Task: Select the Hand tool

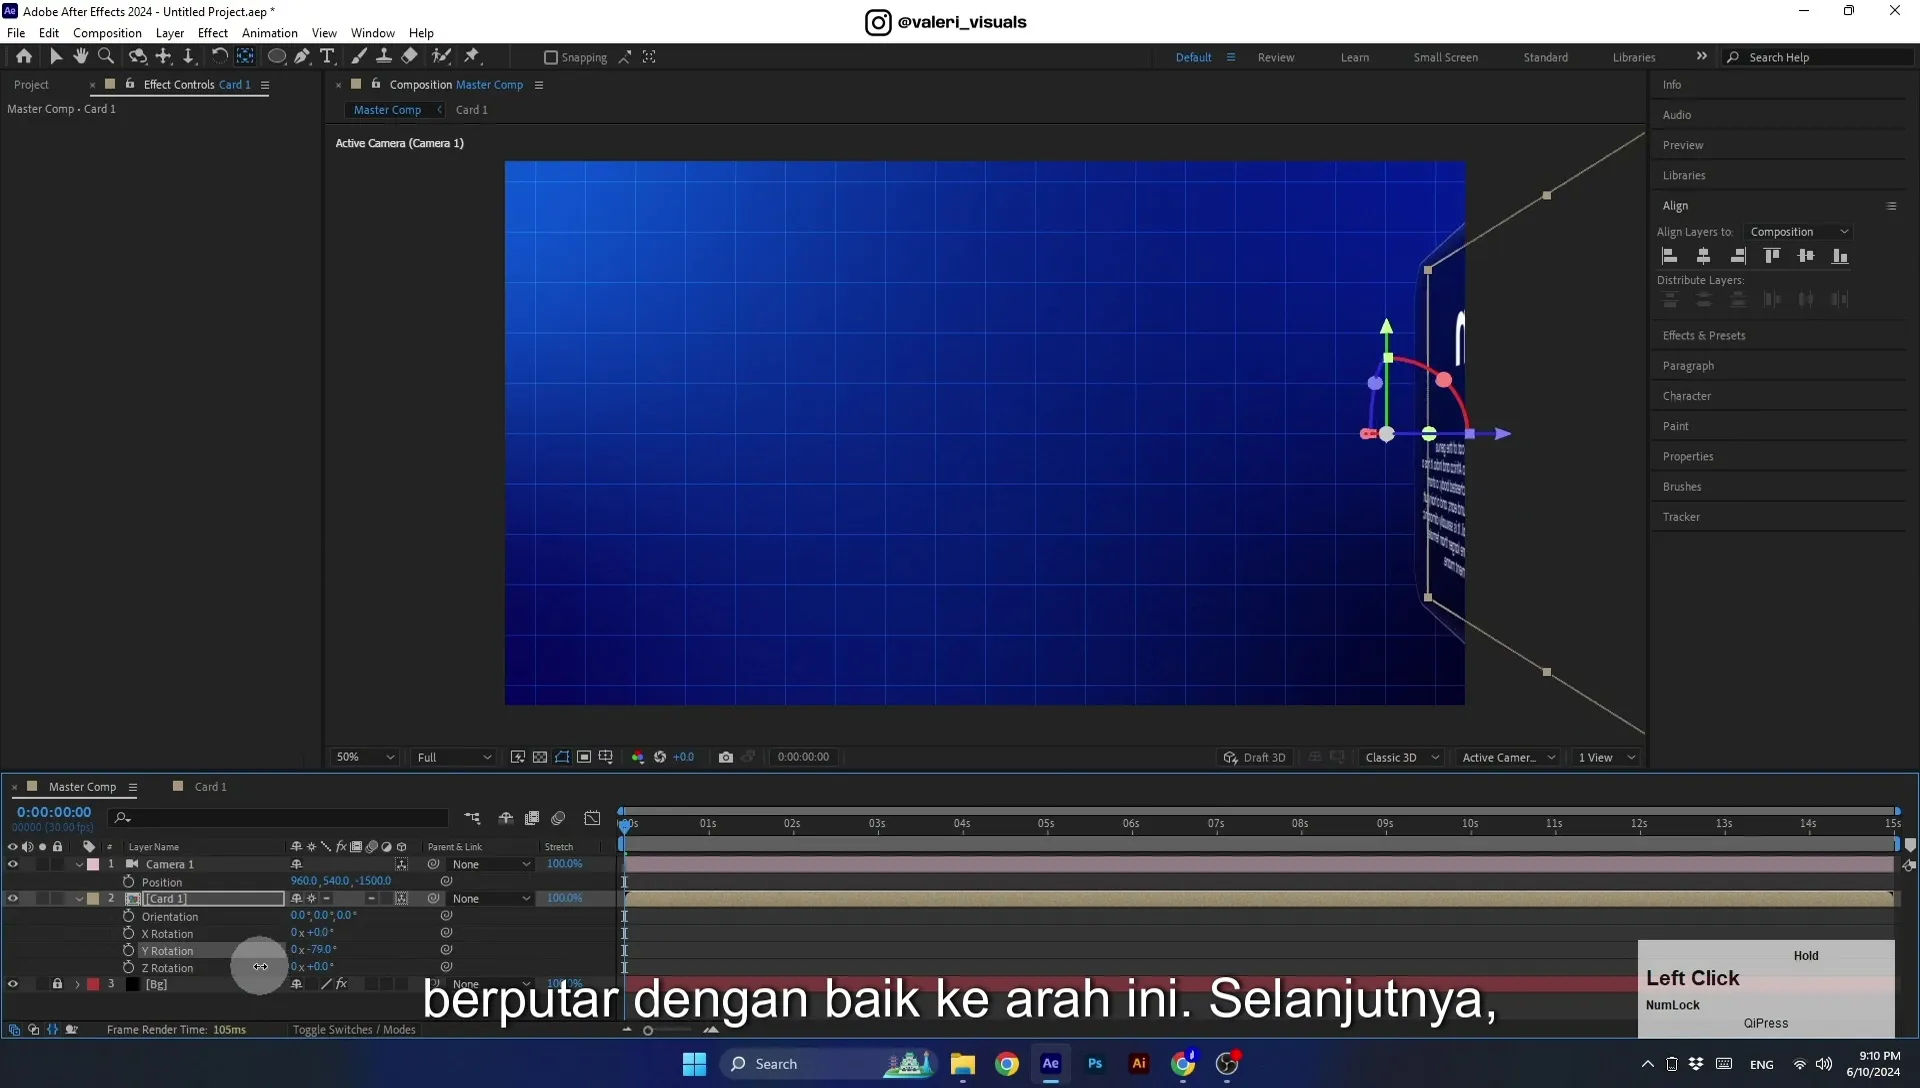Action: point(81,57)
